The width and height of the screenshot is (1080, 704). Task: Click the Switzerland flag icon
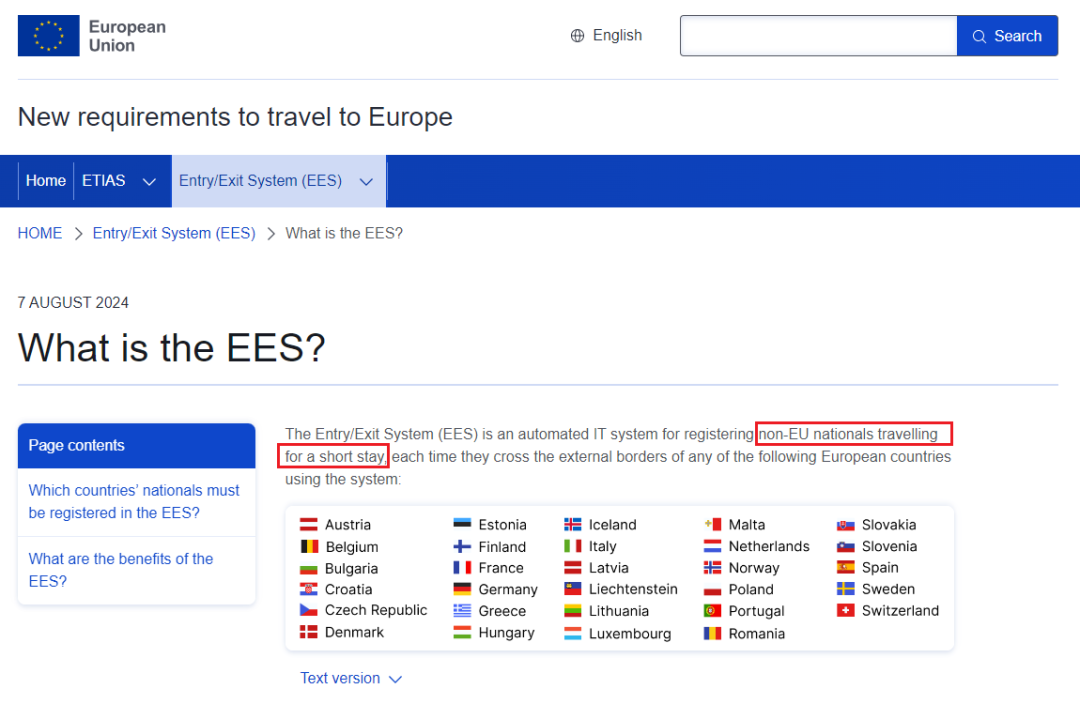coord(846,611)
